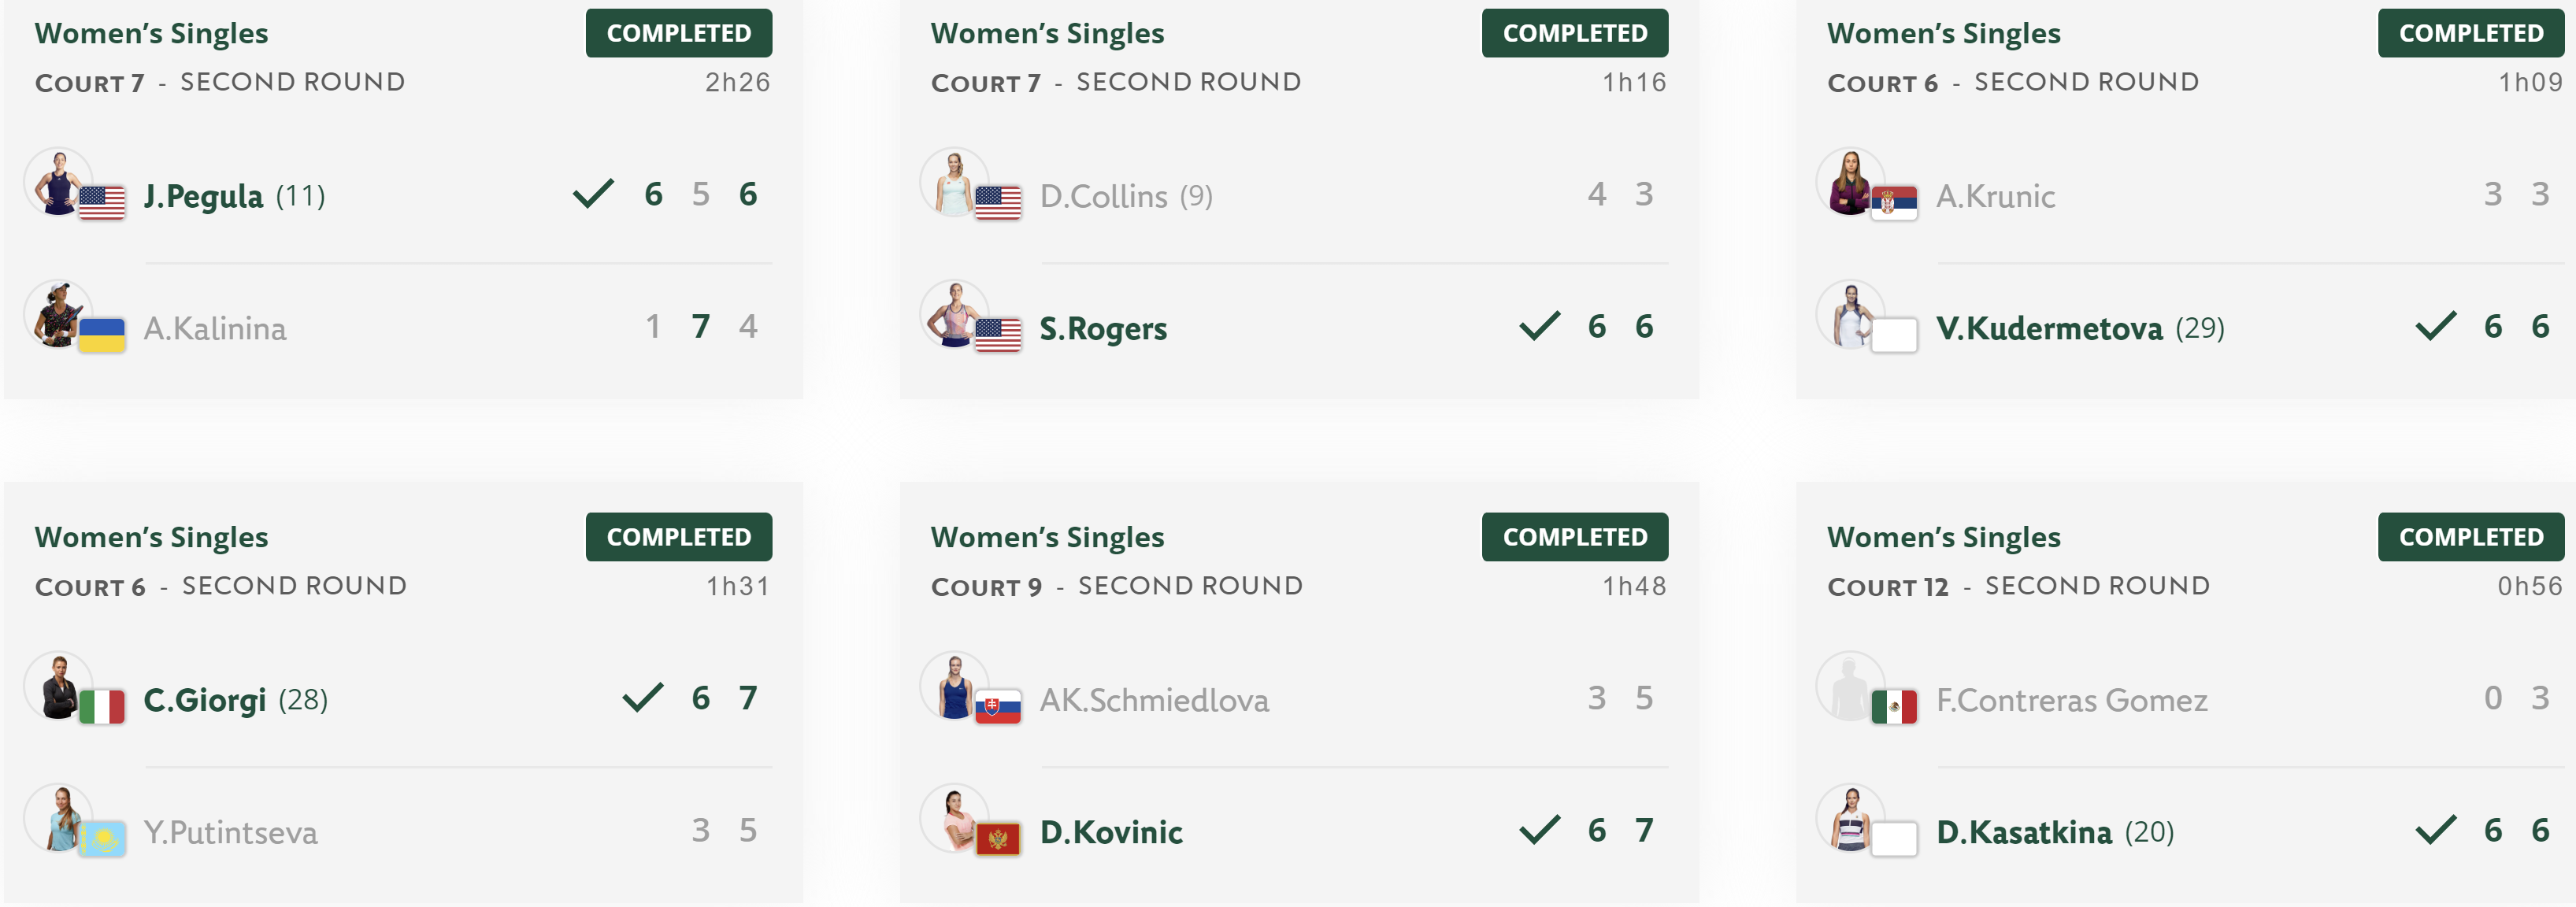Click COMPLETED badge on Pegula vs Kalinina match
Viewport: 2576px width, 907px height.
click(x=679, y=33)
